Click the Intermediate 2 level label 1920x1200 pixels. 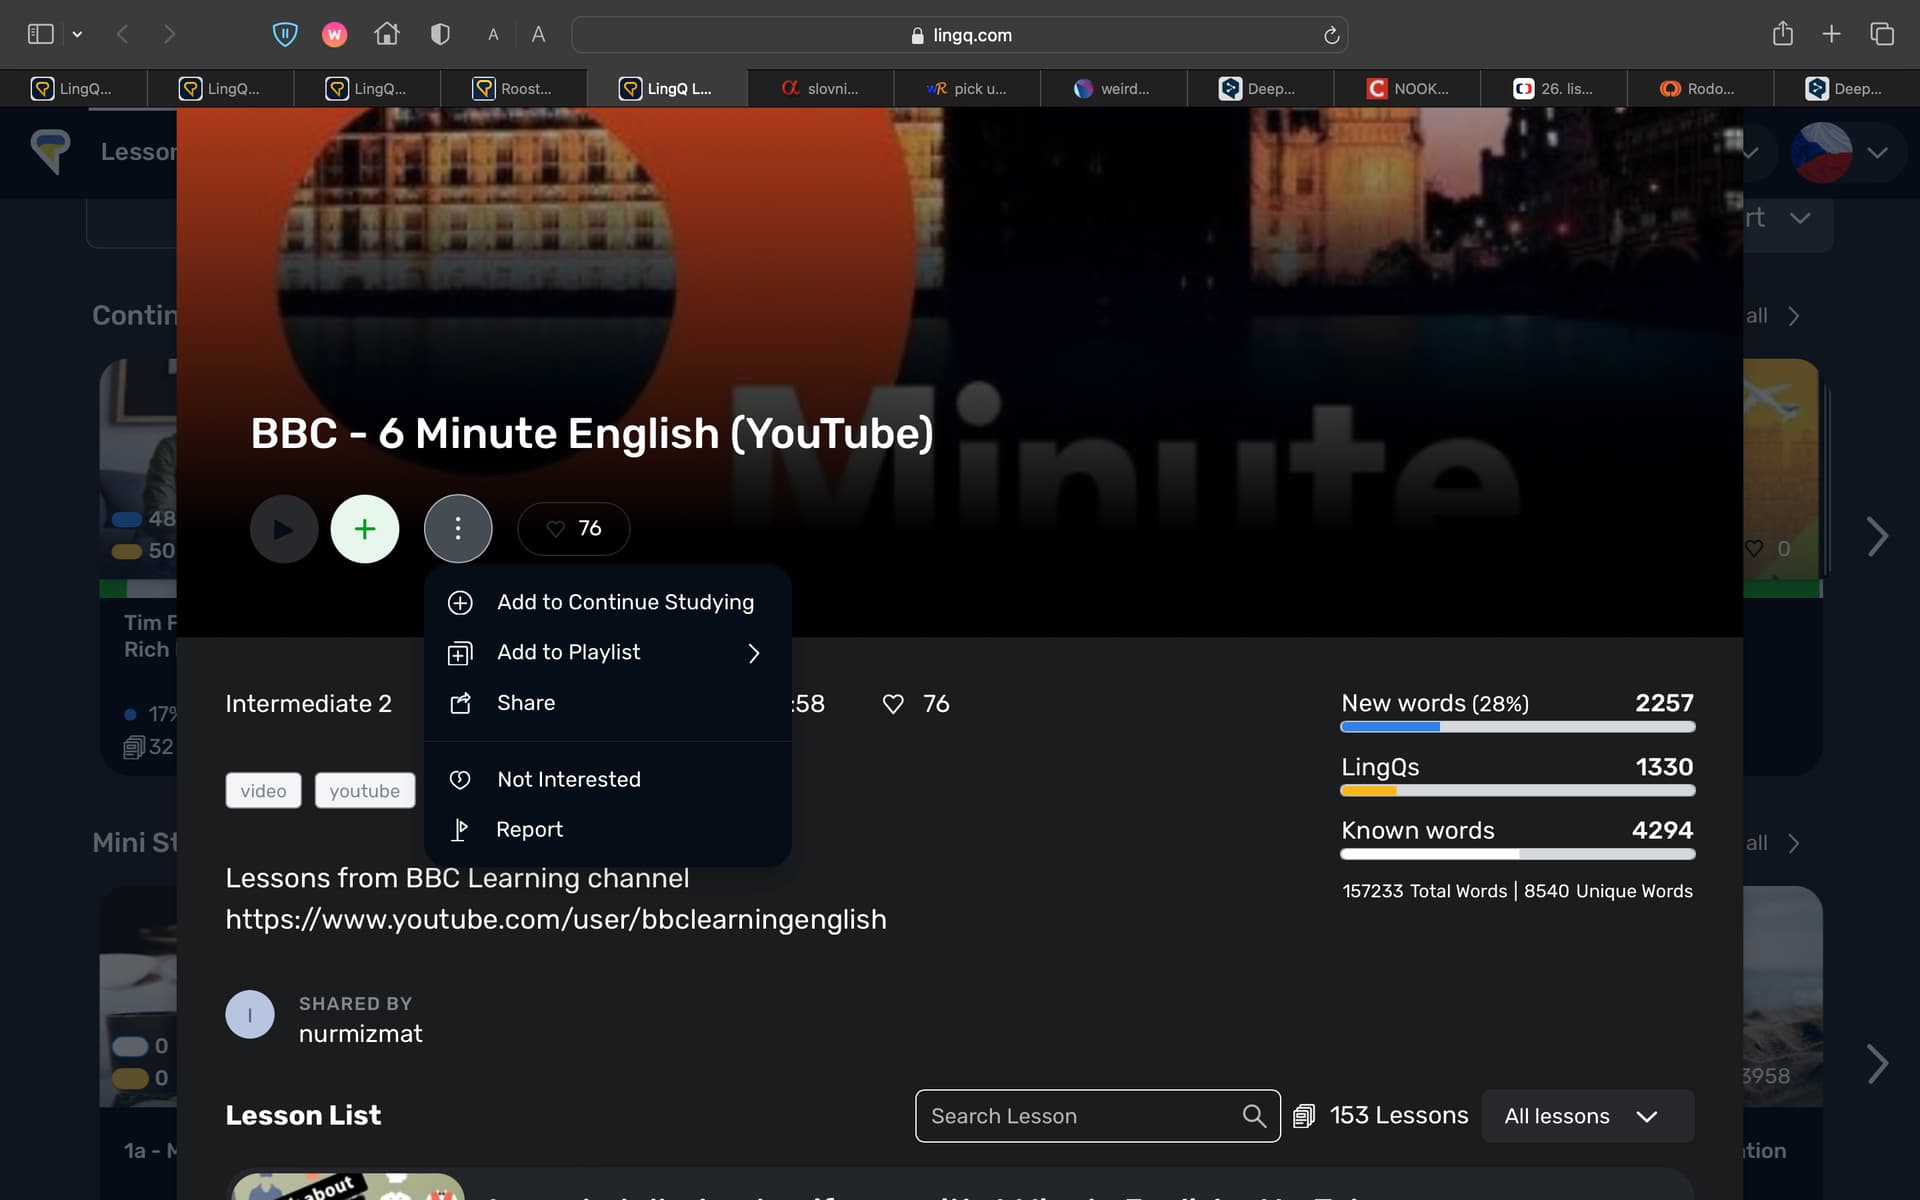click(x=308, y=704)
